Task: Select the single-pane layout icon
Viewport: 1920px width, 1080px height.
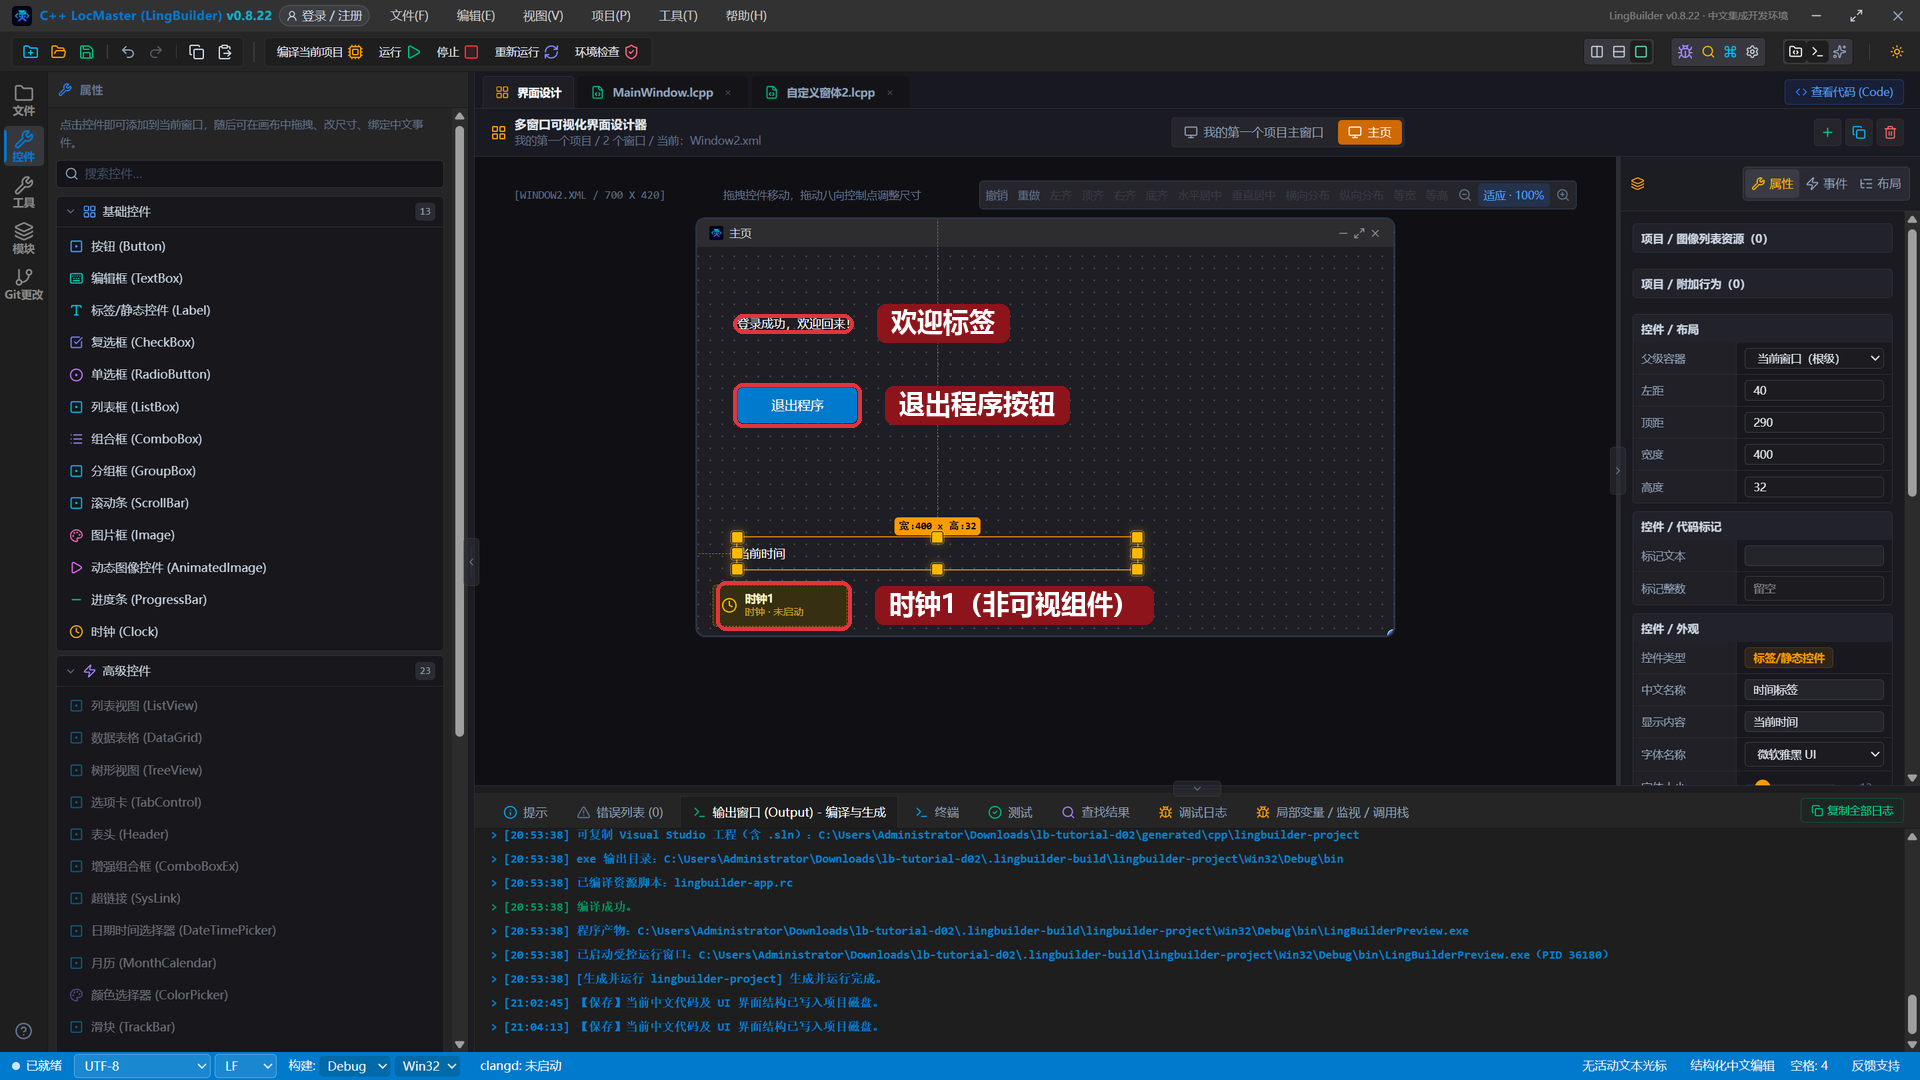Action: point(1641,52)
